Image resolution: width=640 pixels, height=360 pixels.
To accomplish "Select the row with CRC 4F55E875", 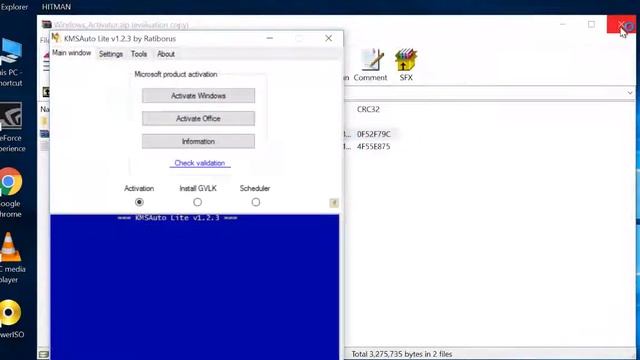I will coord(373,146).
